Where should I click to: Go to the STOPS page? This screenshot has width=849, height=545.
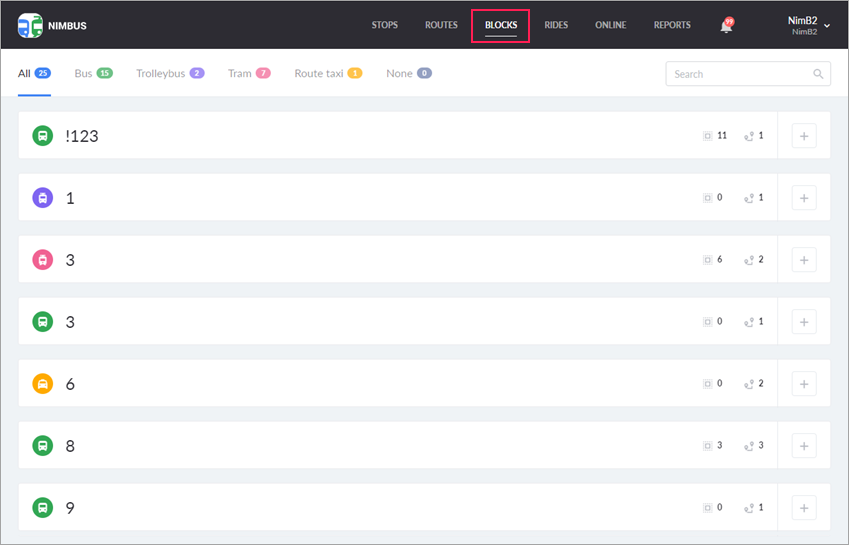click(x=384, y=25)
